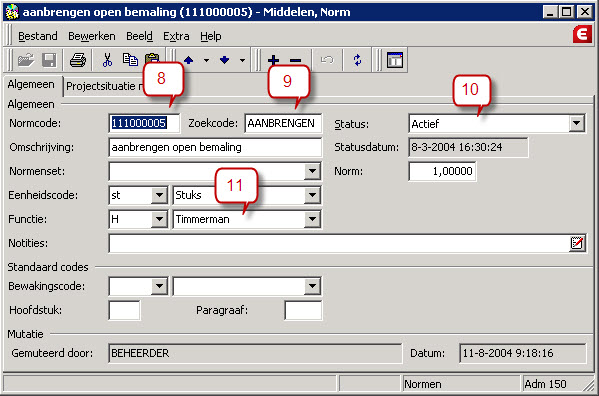Viewport: 599px width, 396px height.
Task: Click the Norm value field 1,00000
Action: tap(442, 171)
